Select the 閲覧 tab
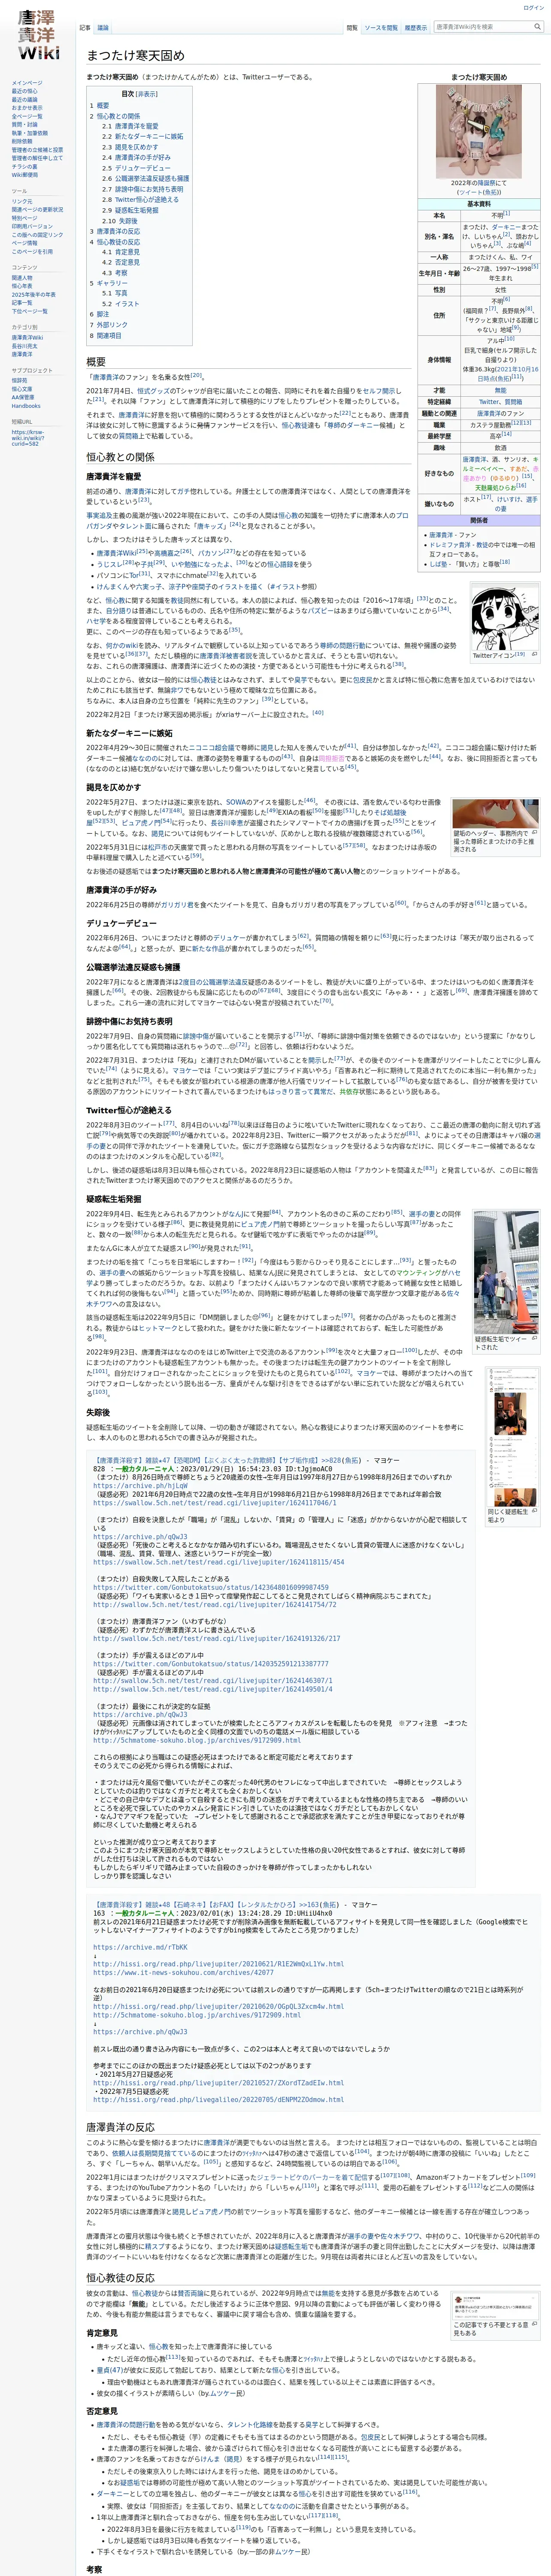 (352, 28)
